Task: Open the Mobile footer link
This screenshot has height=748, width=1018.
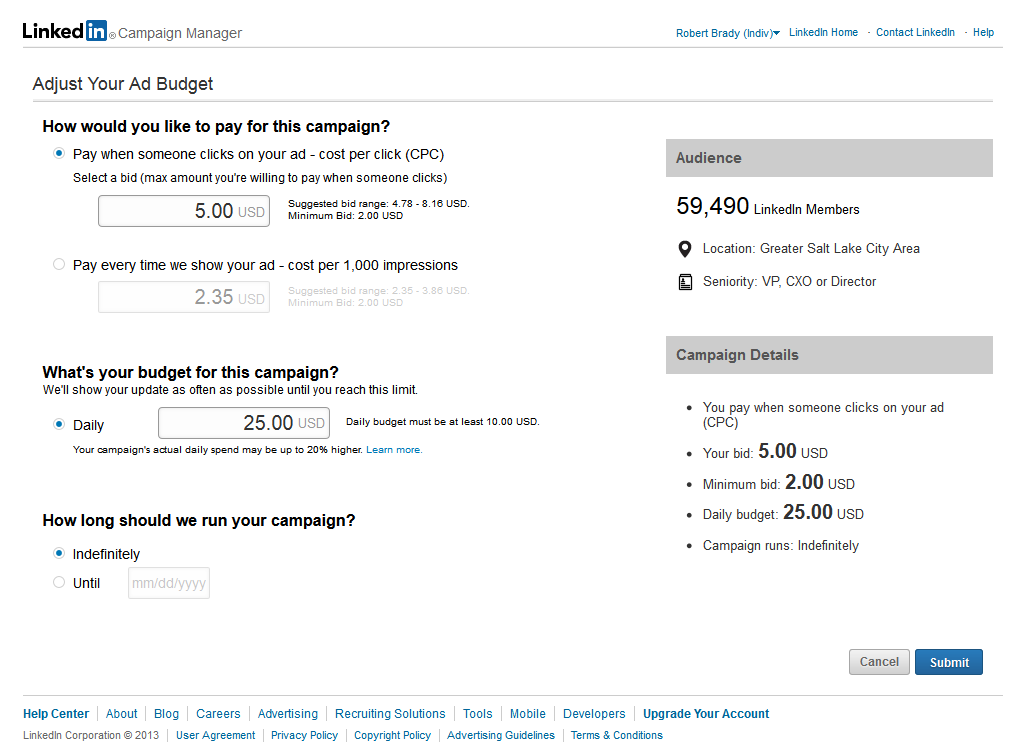Action: point(527,714)
